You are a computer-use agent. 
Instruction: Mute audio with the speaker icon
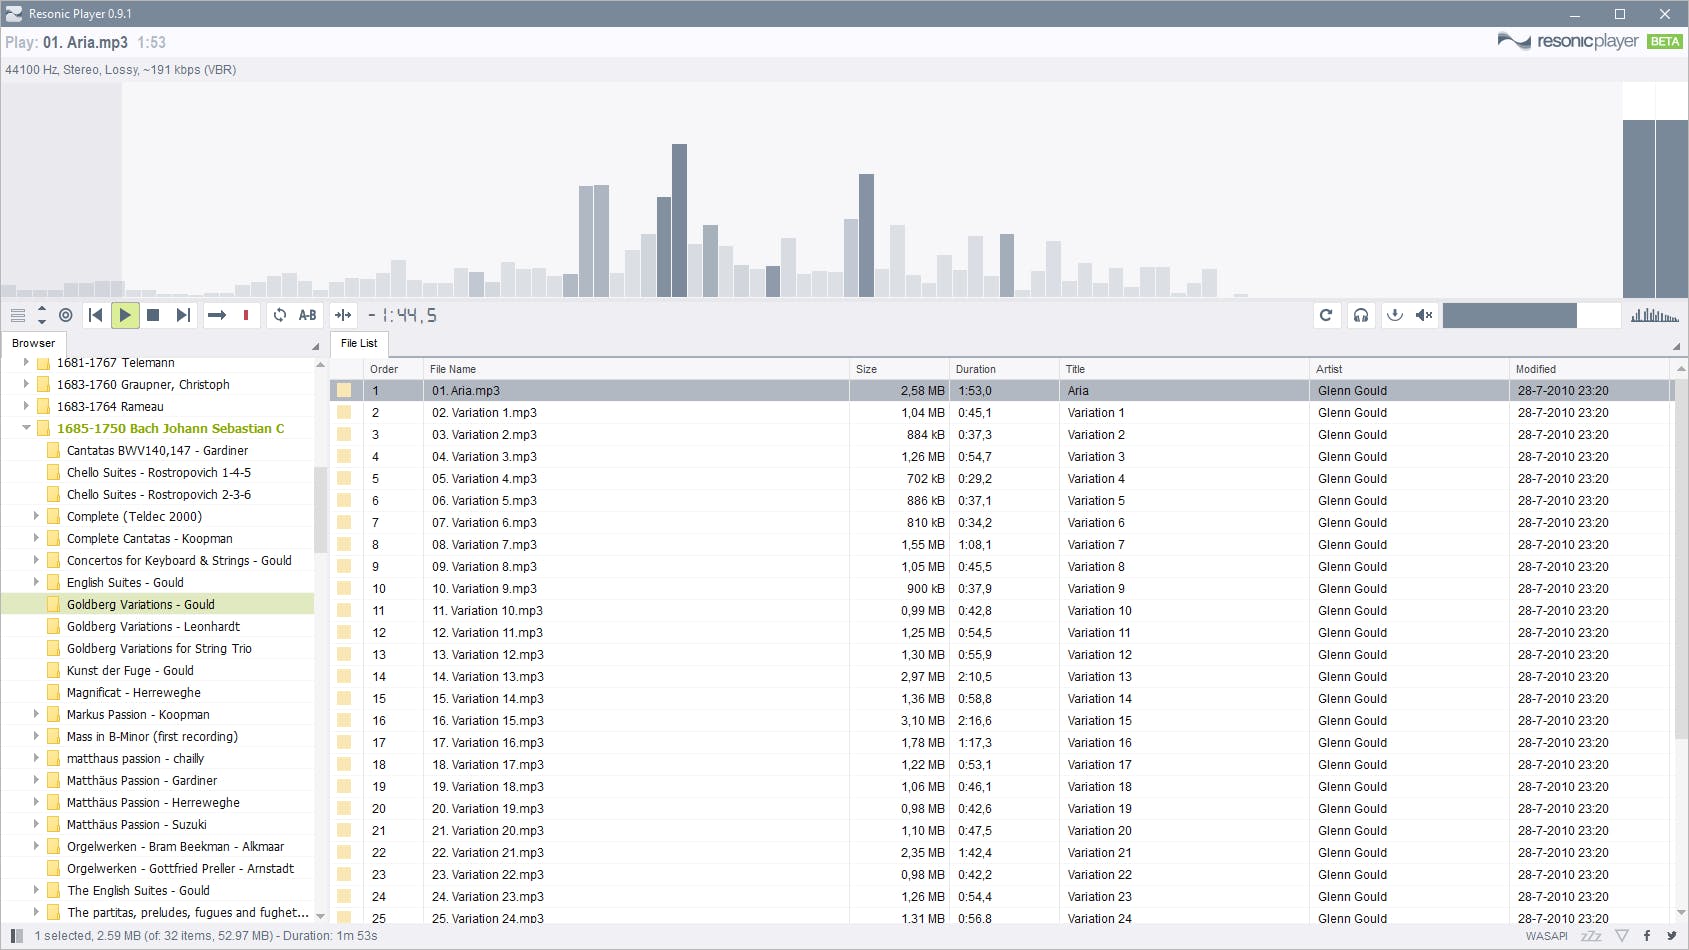(x=1424, y=315)
